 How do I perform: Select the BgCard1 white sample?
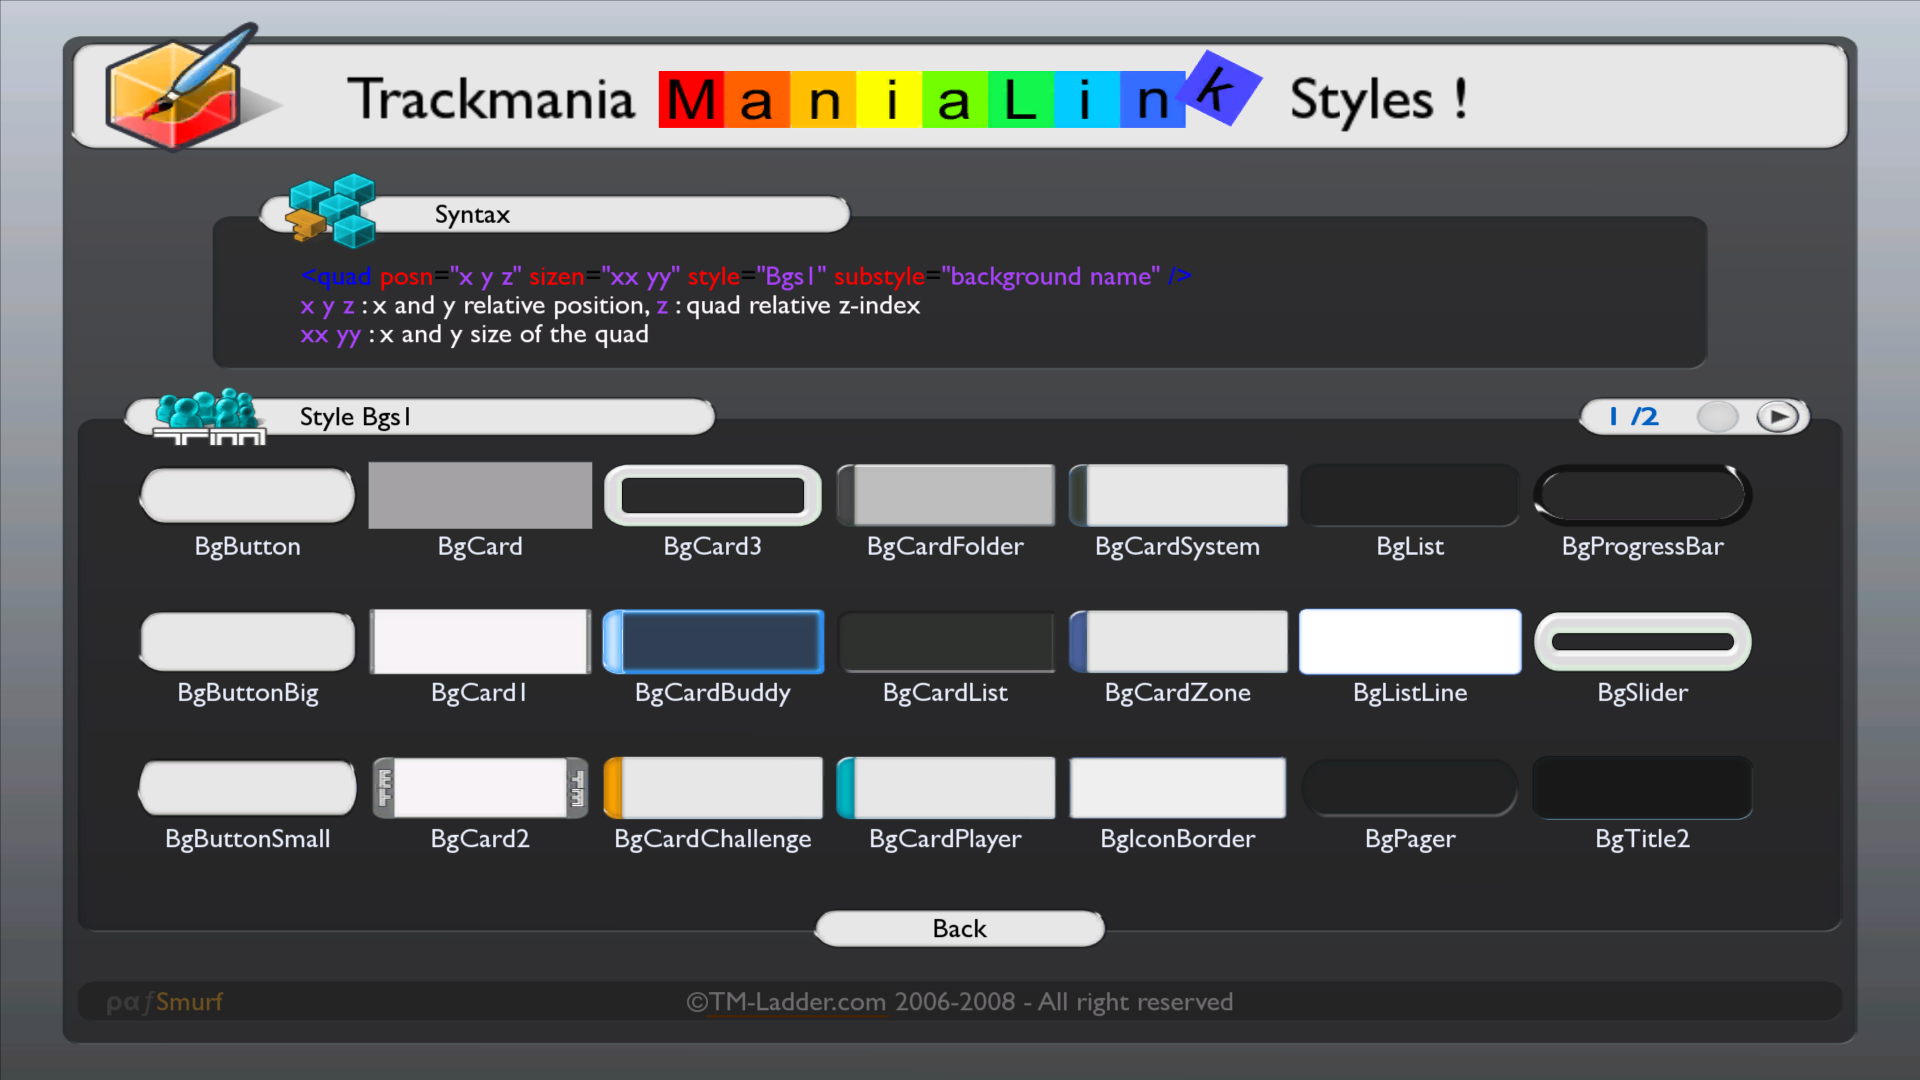(480, 641)
